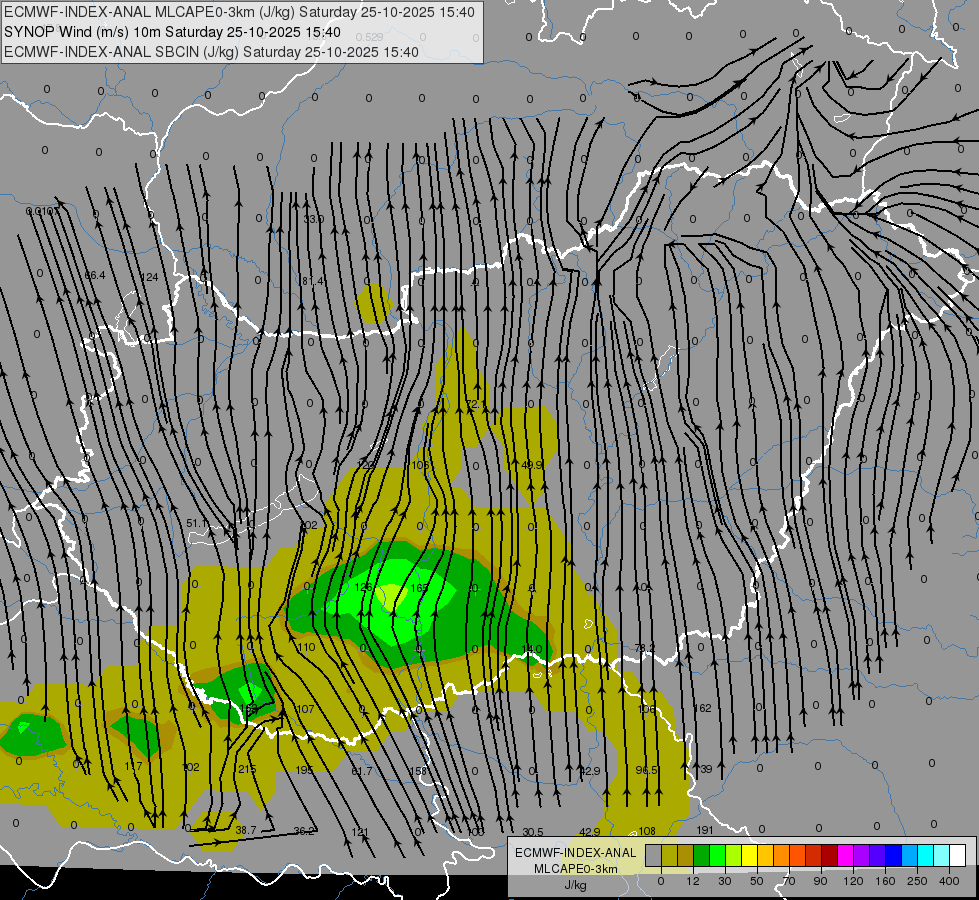This screenshot has height=900, width=979.
Task: Click the '72.7' value on the map
Action: (x=477, y=405)
